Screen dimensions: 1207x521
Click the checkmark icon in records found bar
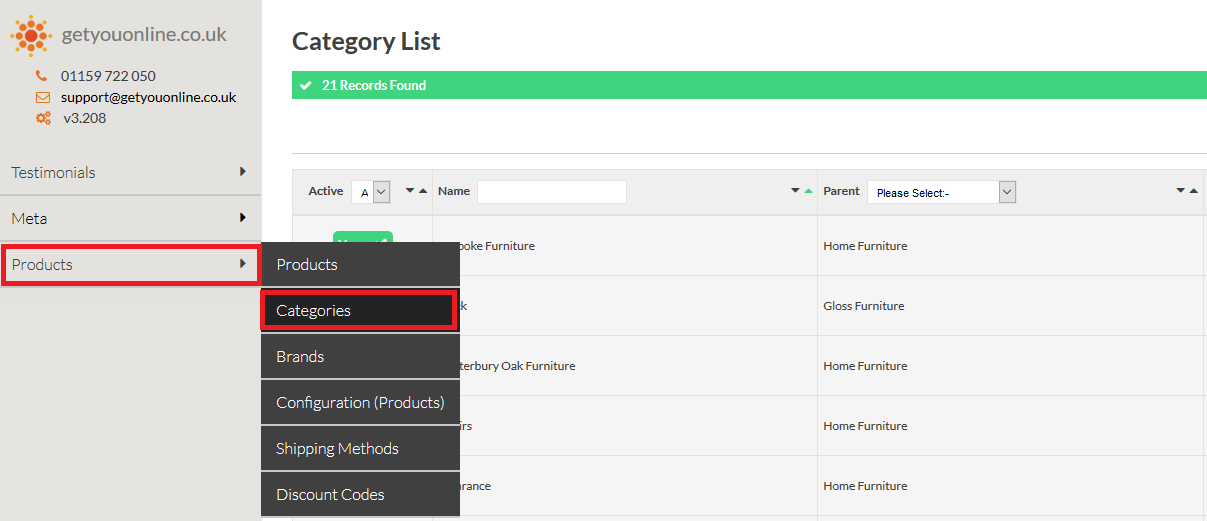pyautogui.click(x=306, y=85)
